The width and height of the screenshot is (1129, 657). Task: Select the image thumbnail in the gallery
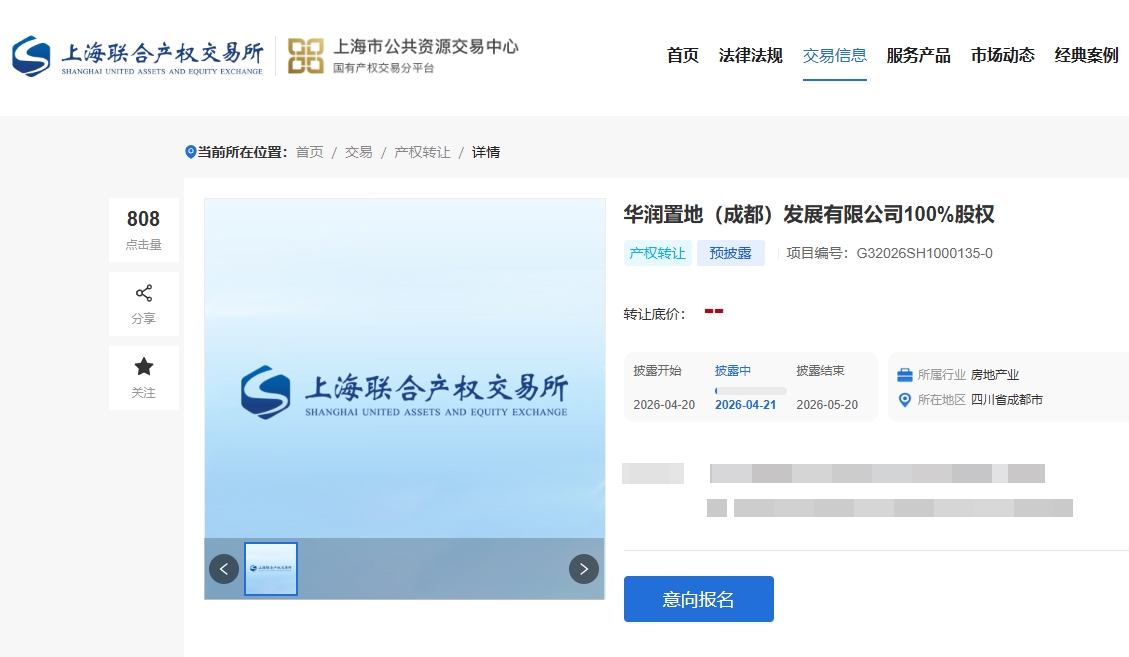[x=271, y=569]
